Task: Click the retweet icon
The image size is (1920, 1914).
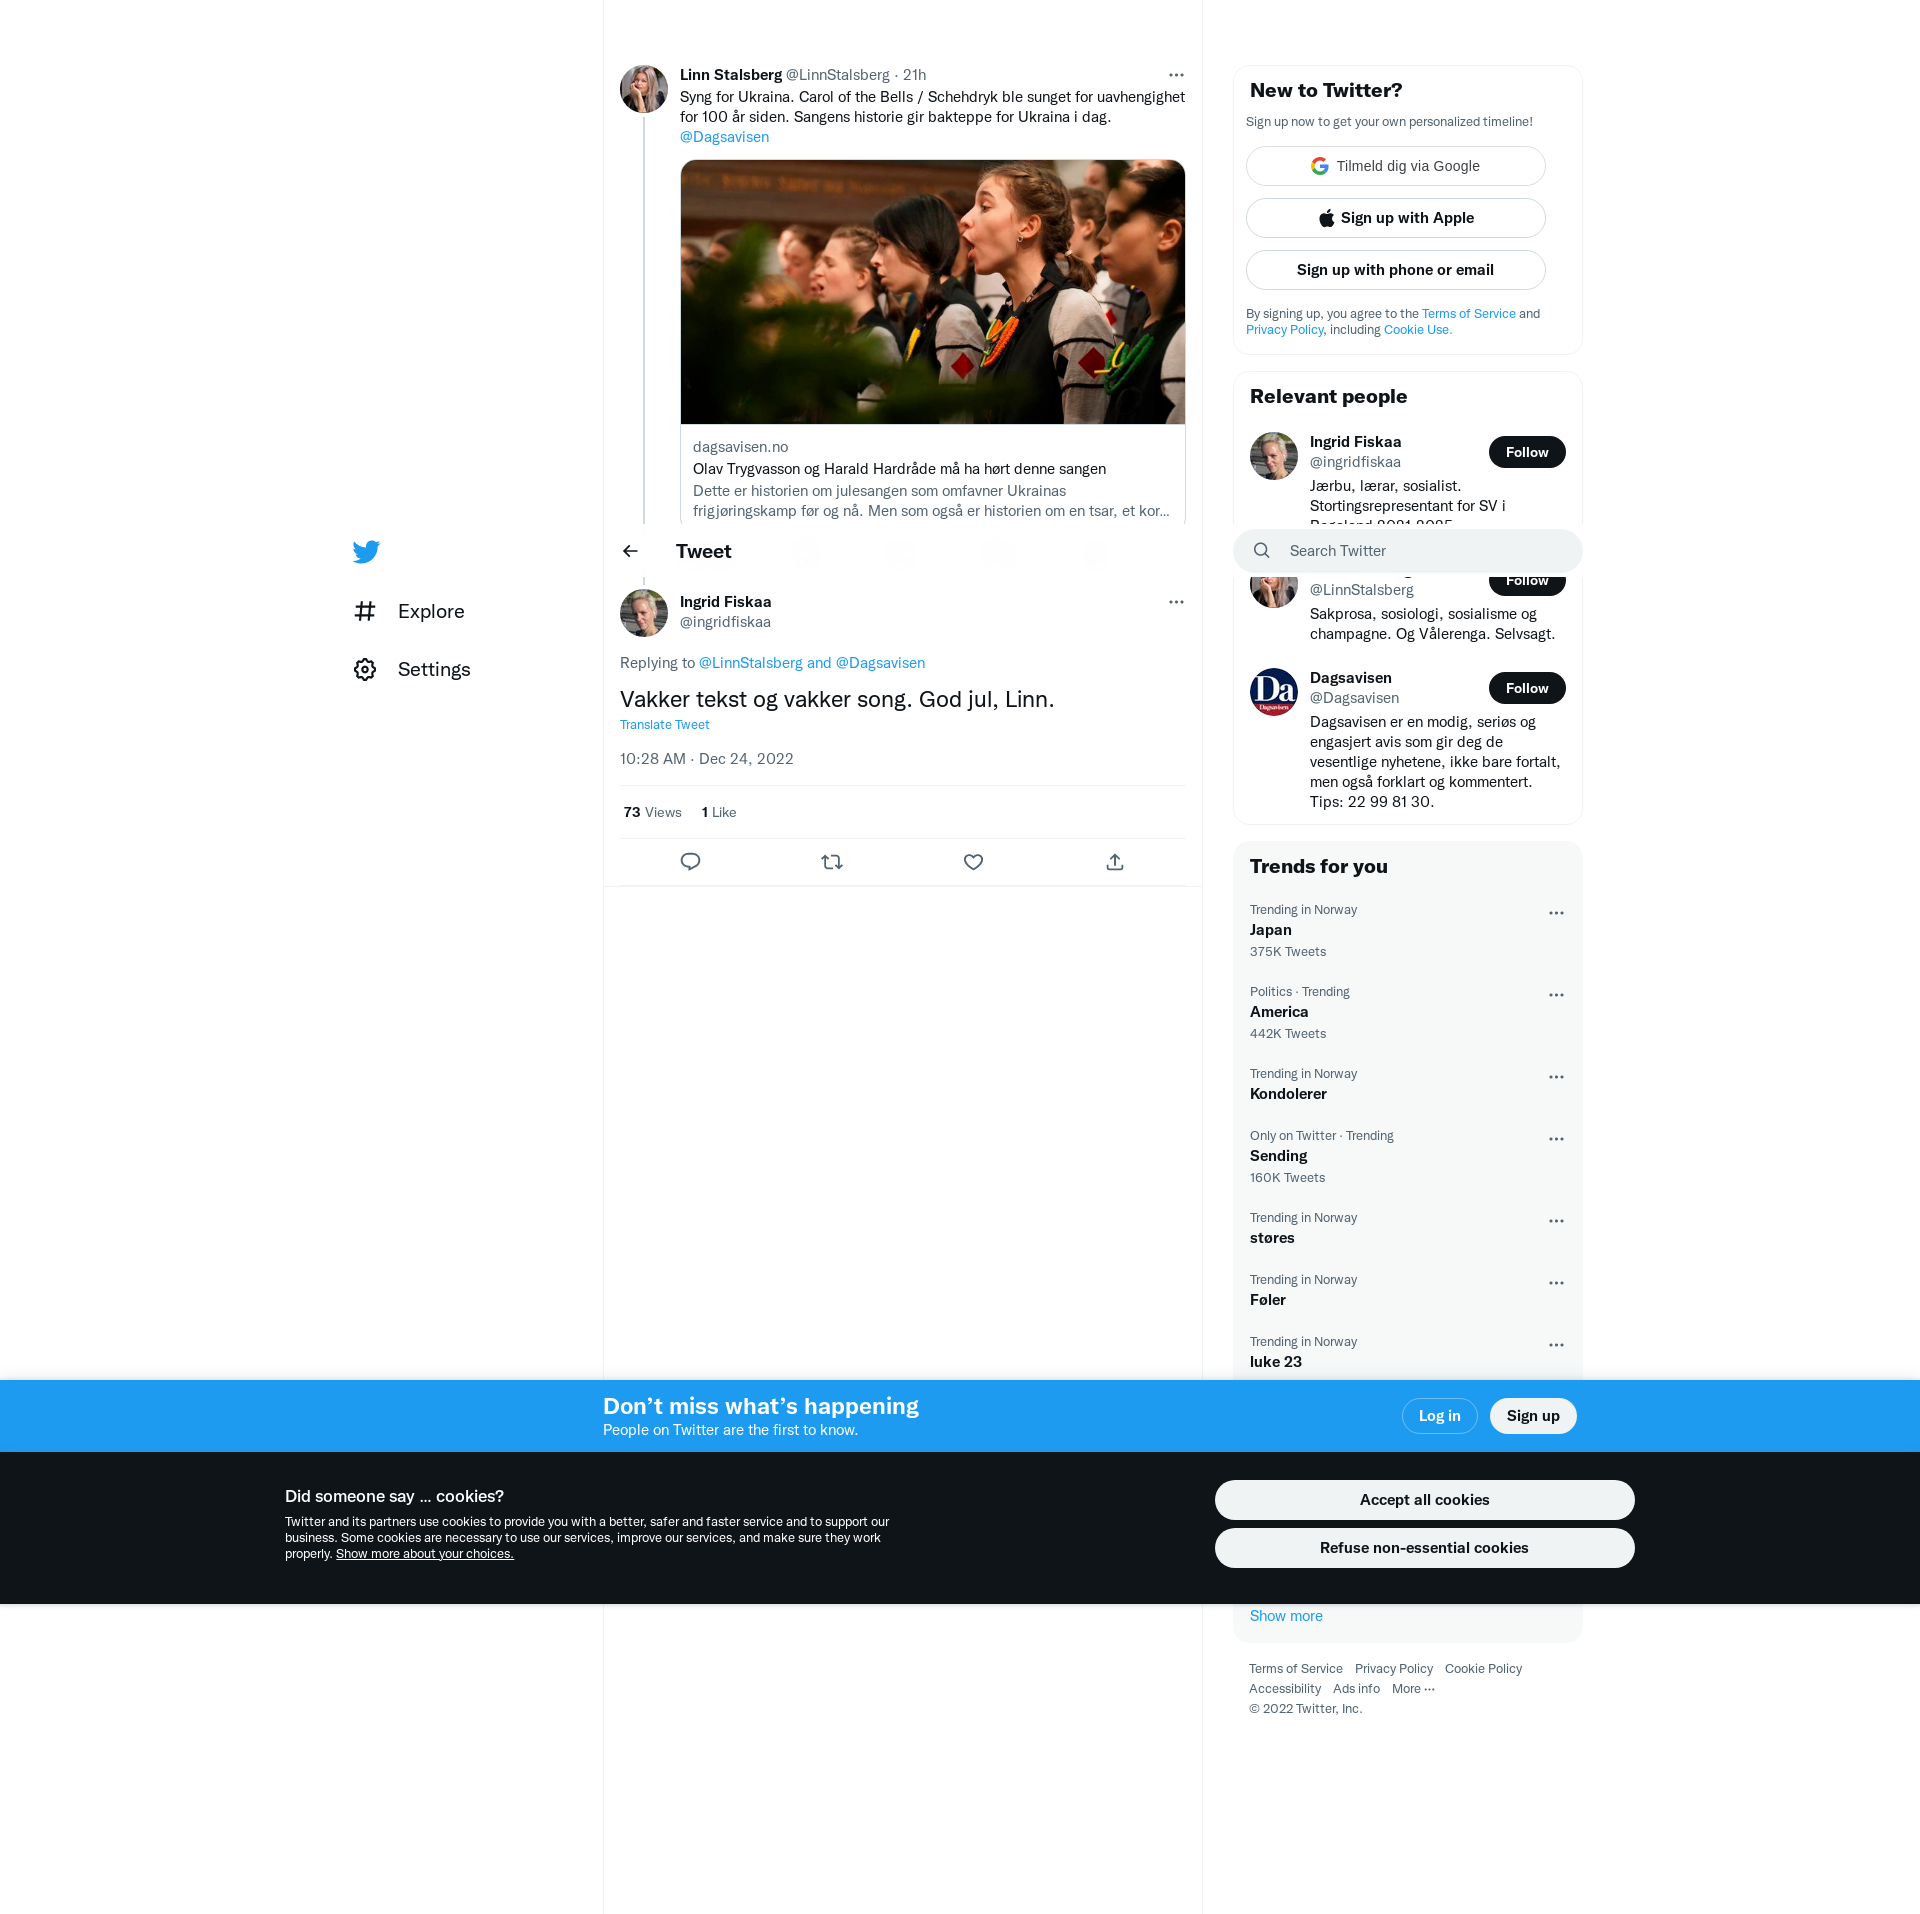Action: (832, 862)
